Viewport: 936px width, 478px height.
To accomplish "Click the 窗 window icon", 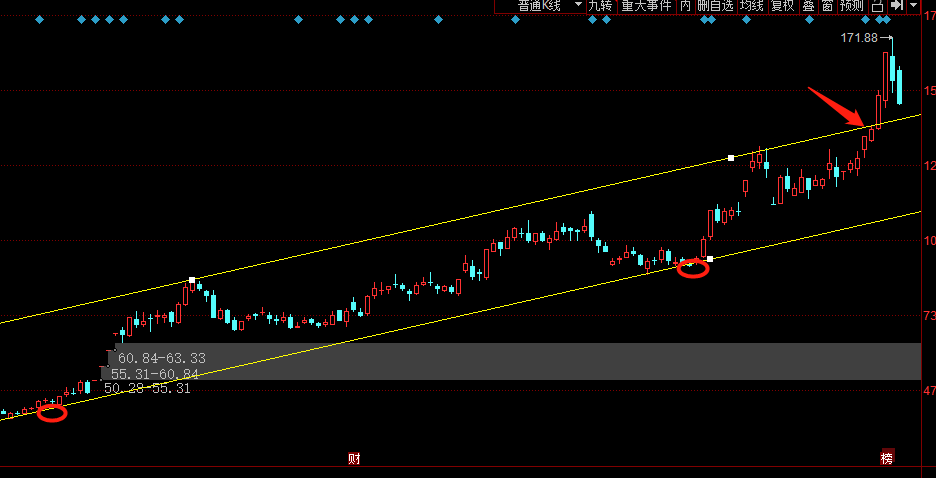I will pos(827,6).
